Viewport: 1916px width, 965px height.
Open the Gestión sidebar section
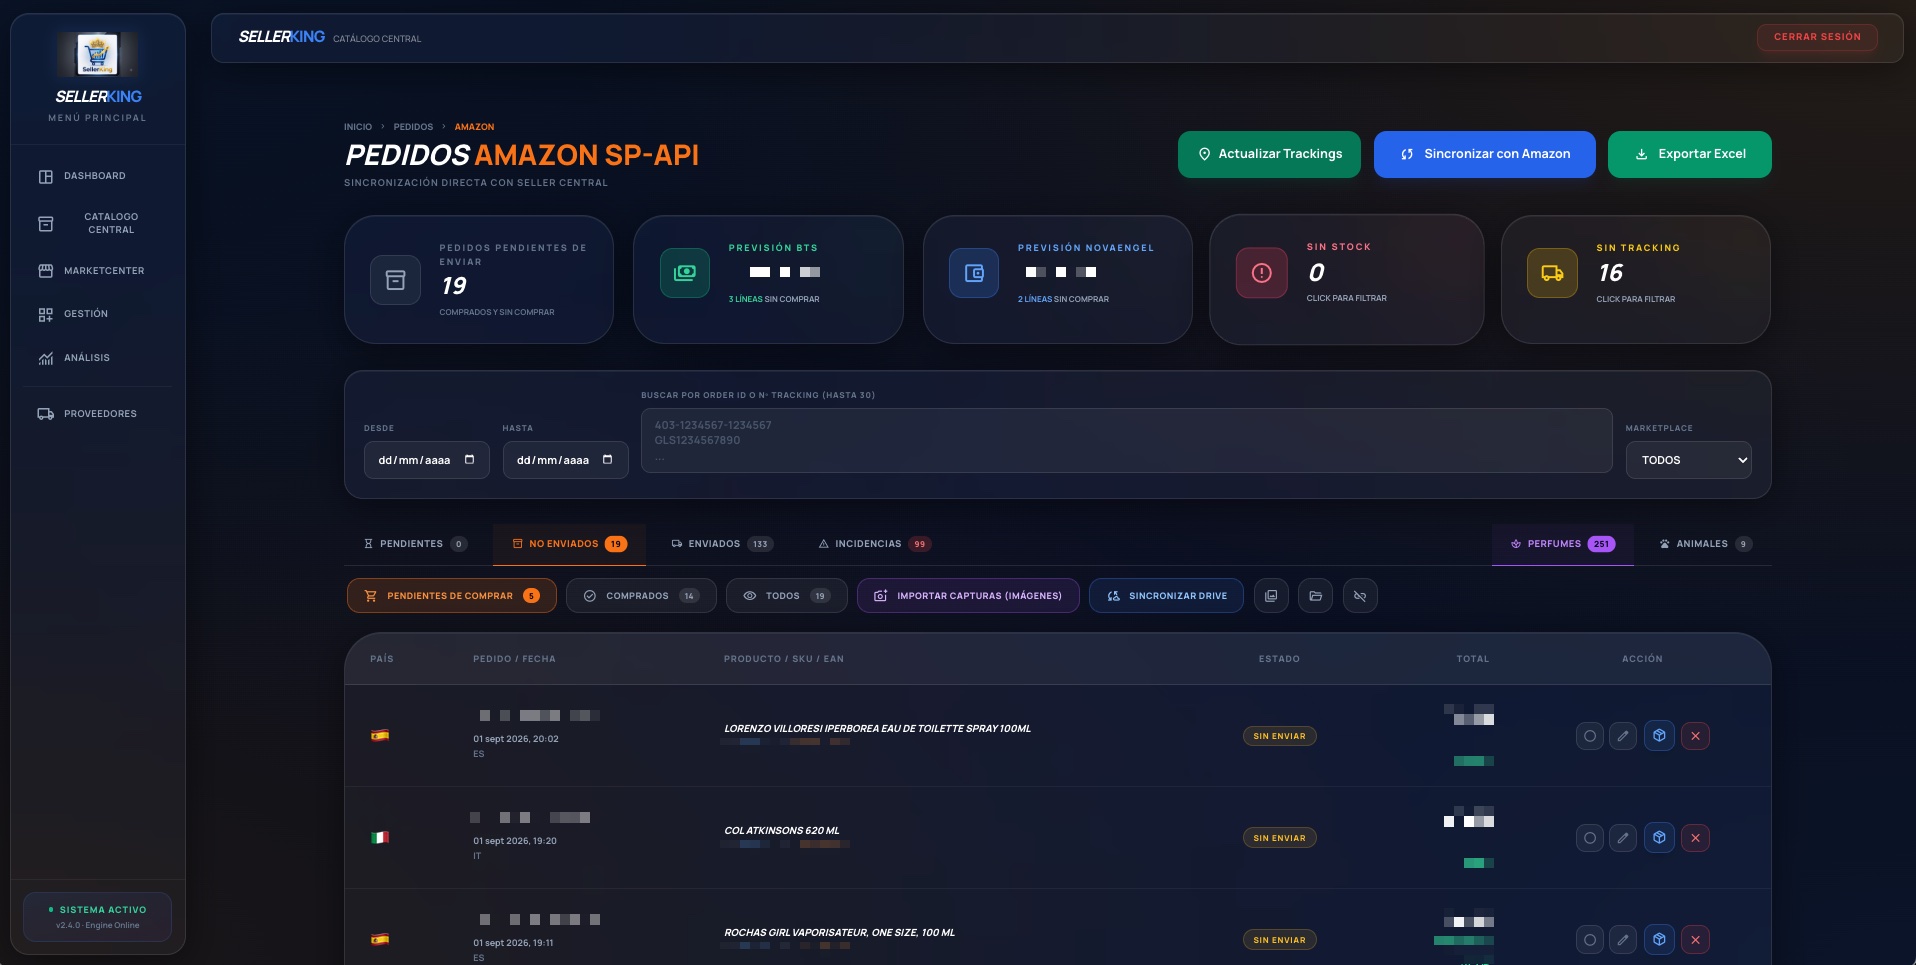pos(97,314)
